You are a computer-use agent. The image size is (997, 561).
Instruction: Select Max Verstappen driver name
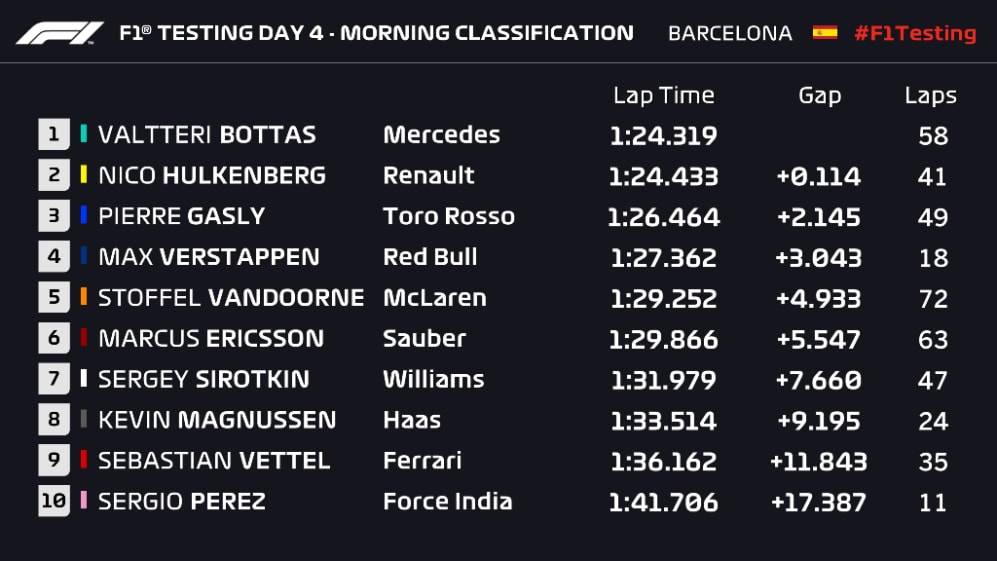point(209,257)
